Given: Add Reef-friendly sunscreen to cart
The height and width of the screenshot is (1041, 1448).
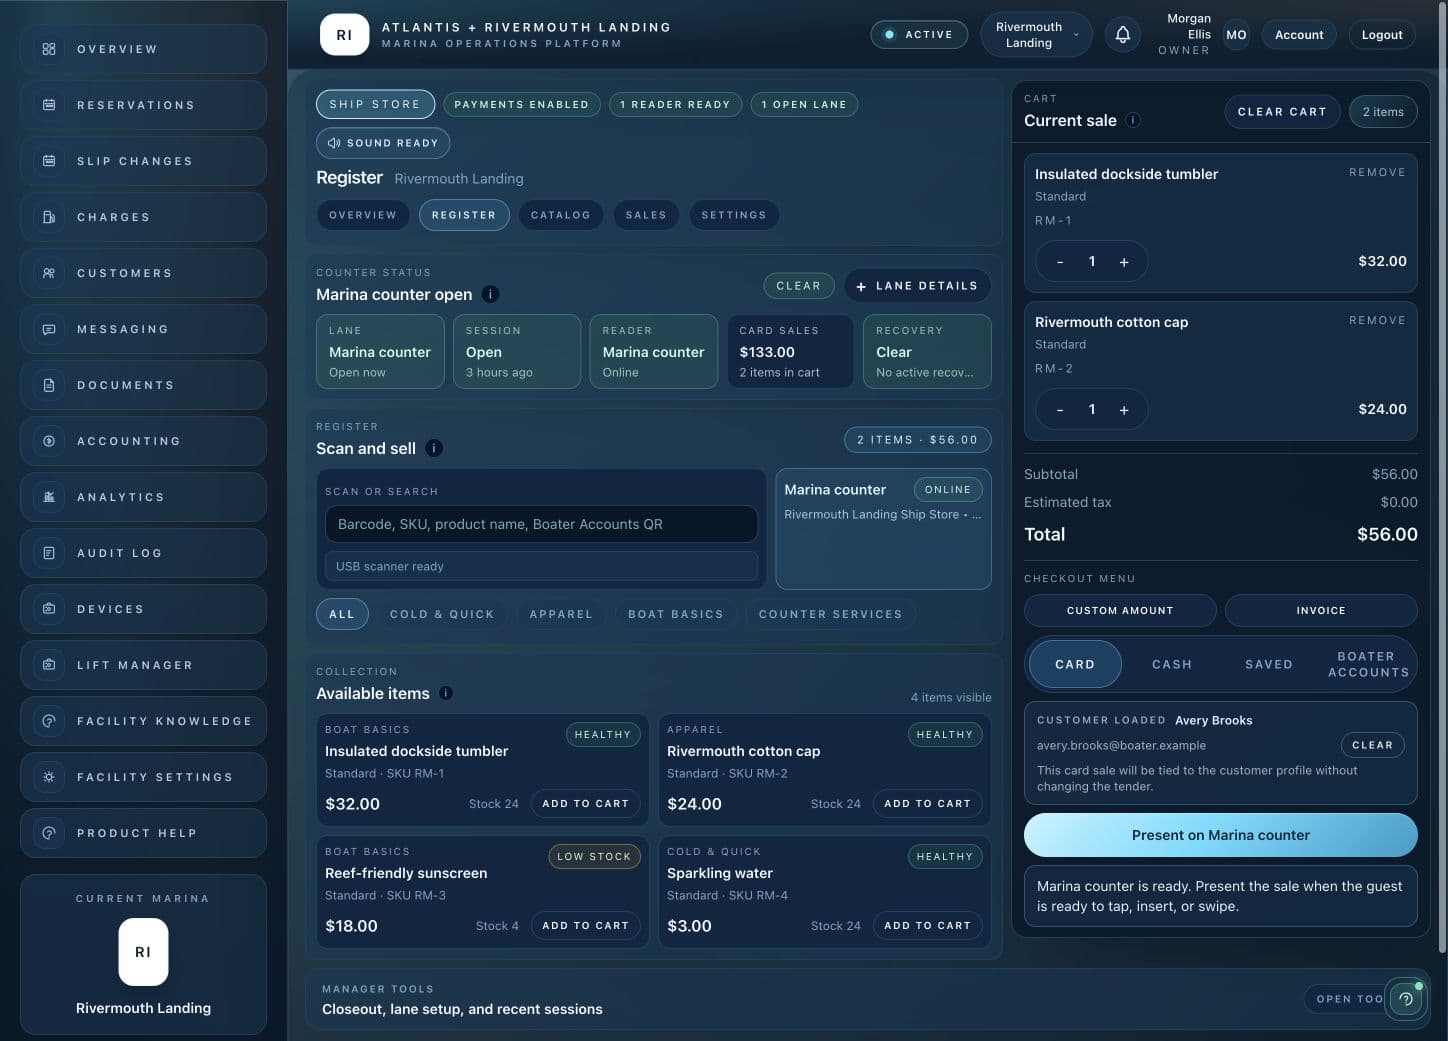Looking at the screenshot, I should click(x=586, y=926).
